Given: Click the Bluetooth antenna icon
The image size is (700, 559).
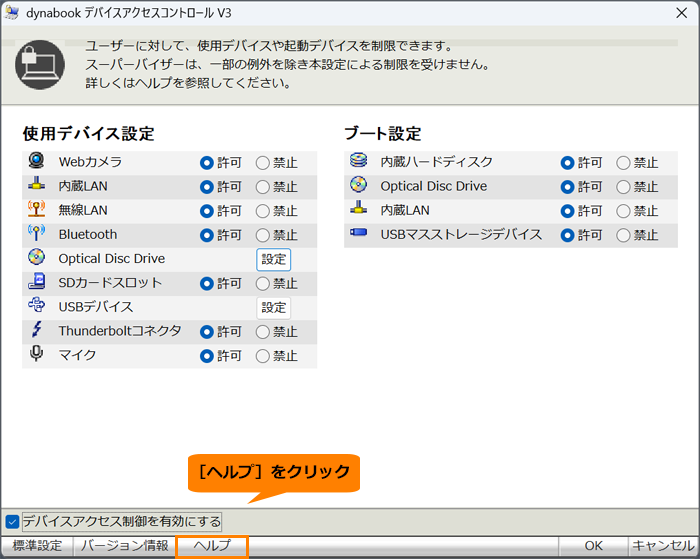Looking at the screenshot, I should click(x=37, y=233).
